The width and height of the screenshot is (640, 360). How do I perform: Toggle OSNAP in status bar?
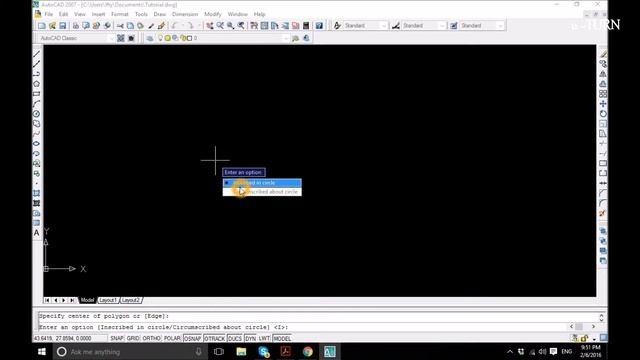192,338
